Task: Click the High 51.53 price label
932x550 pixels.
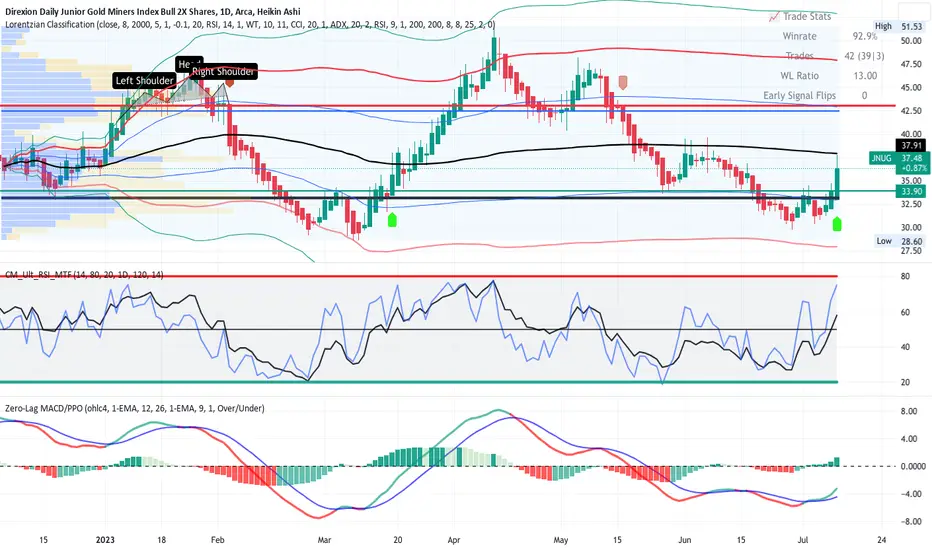Action: [x=898, y=26]
